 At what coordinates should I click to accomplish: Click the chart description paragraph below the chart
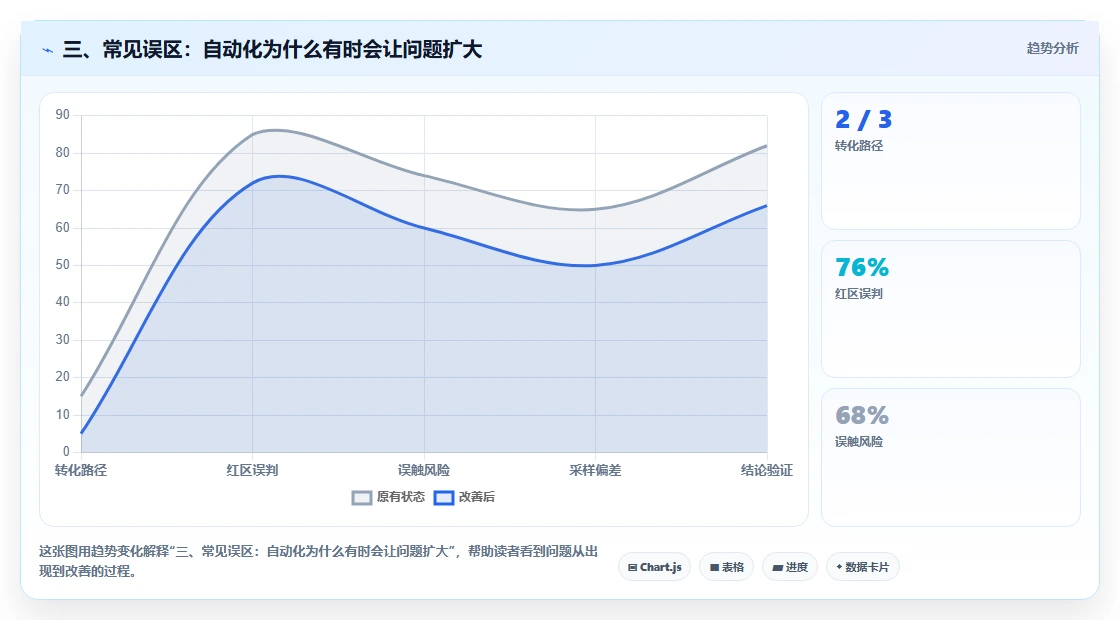[x=319, y=561]
